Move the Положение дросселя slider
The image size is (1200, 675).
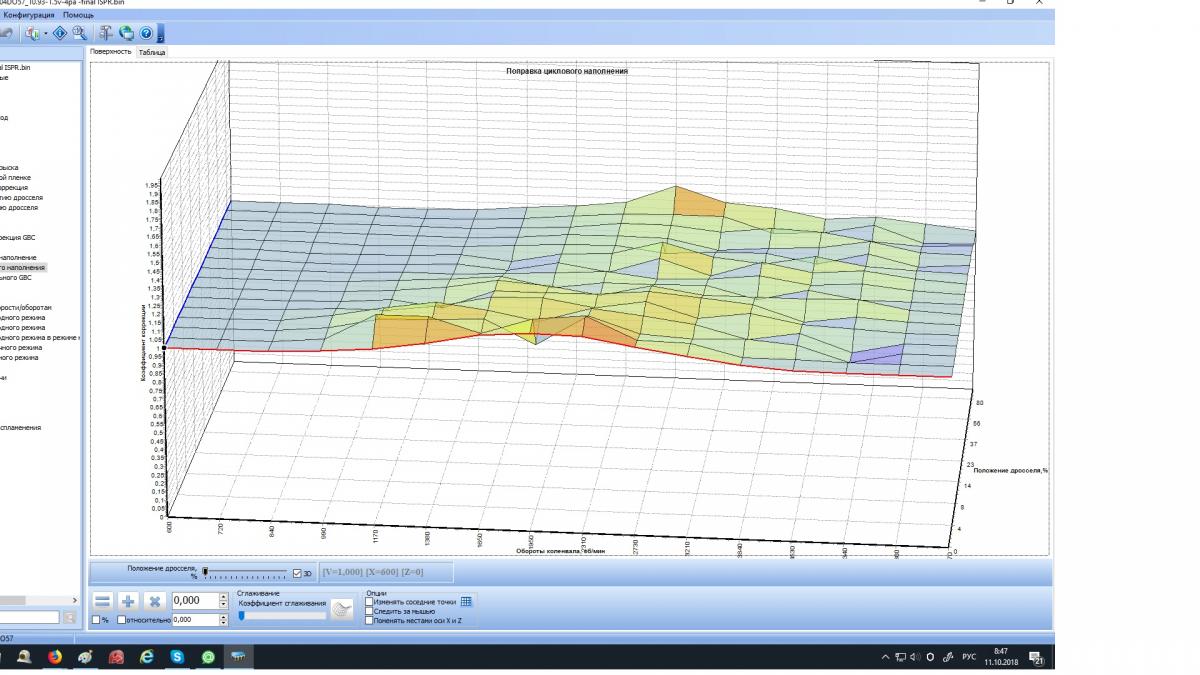click(247, 573)
